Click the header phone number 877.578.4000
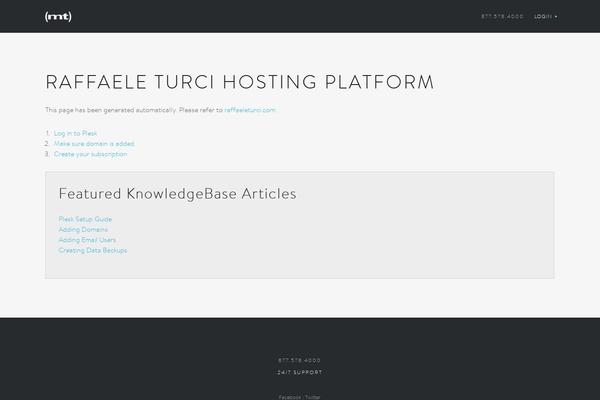The height and width of the screenshot is (400, 600). 502,16
